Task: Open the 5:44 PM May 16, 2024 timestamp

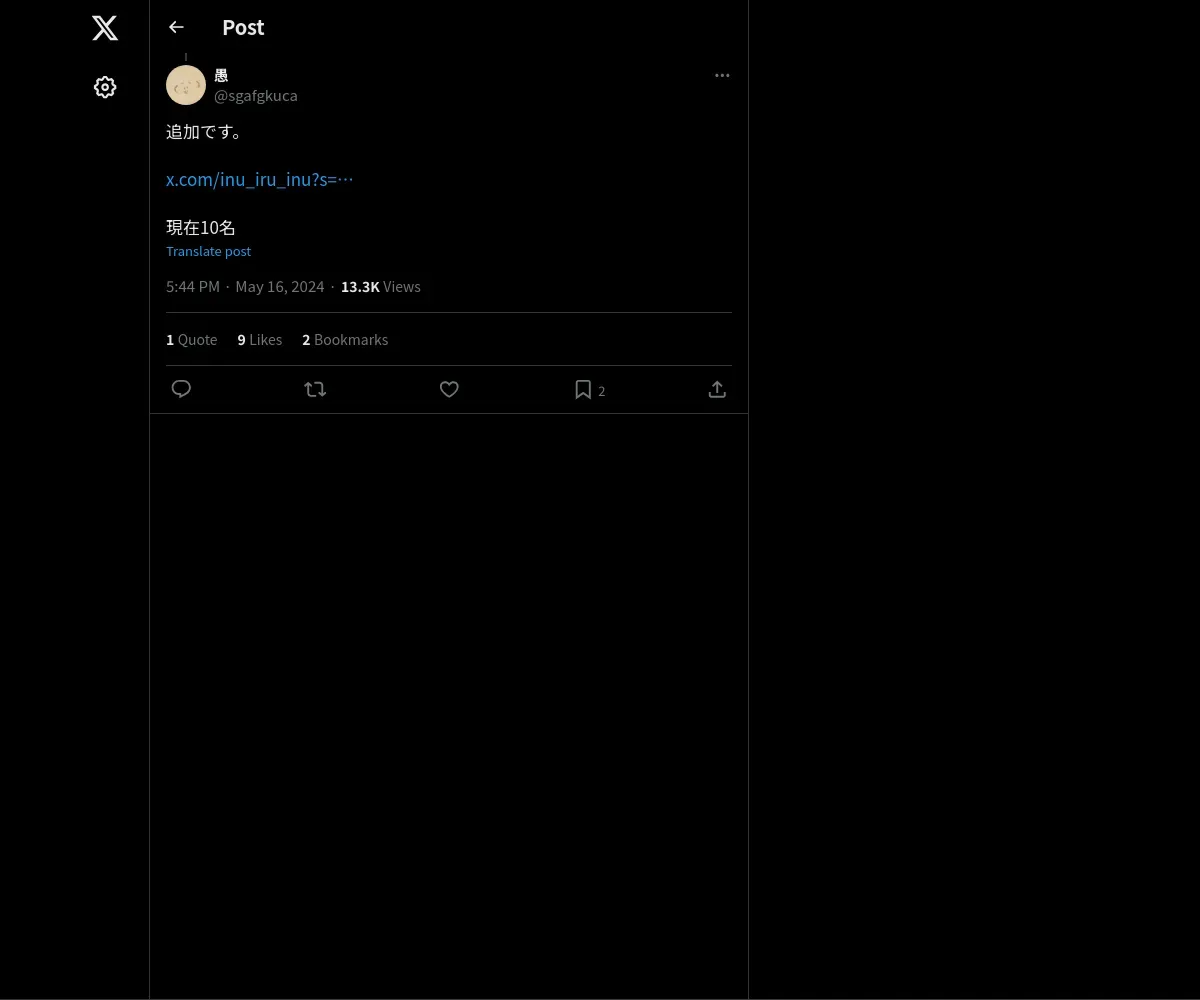Action: [245, 286]
